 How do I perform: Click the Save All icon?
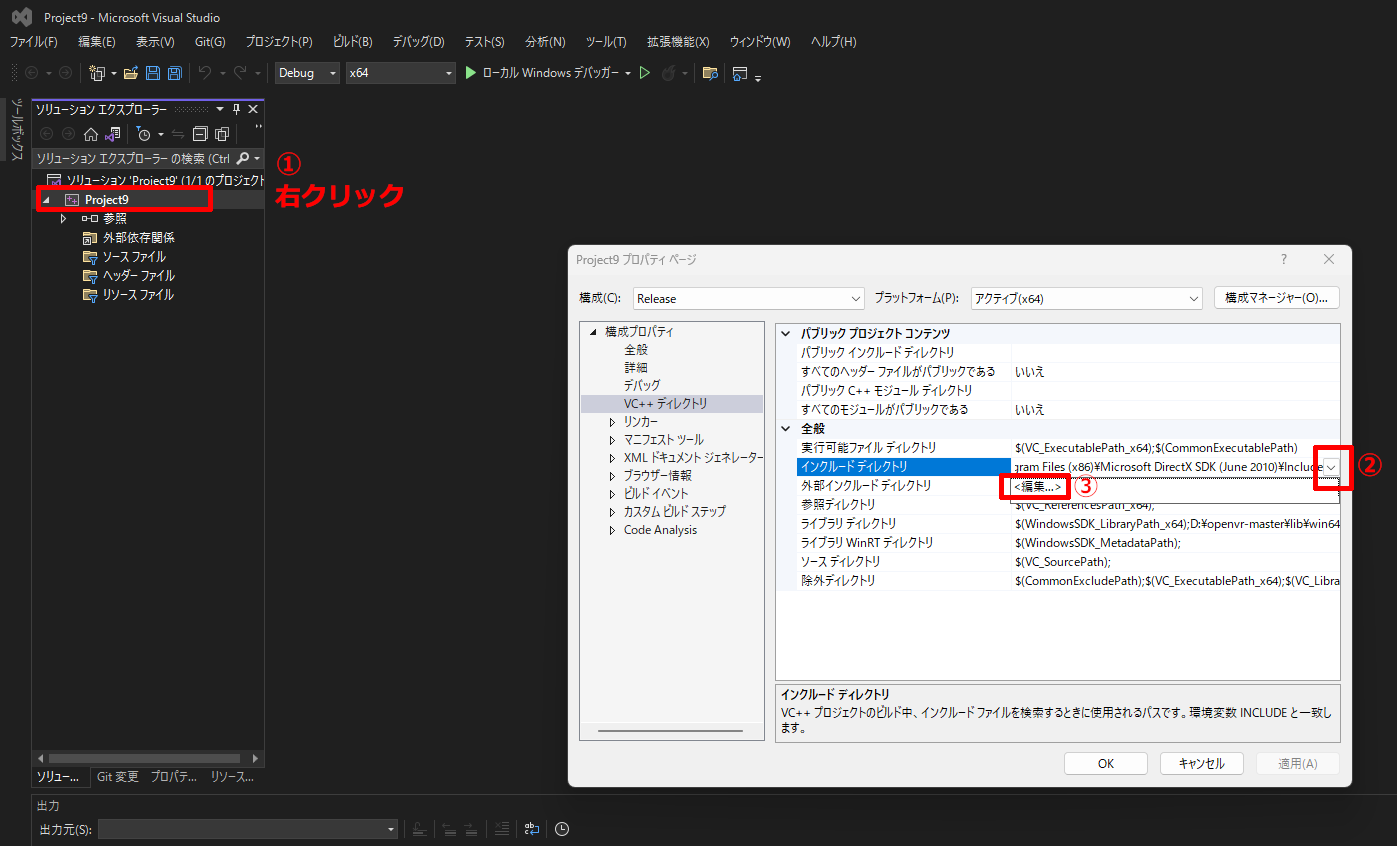coord(174,73)
